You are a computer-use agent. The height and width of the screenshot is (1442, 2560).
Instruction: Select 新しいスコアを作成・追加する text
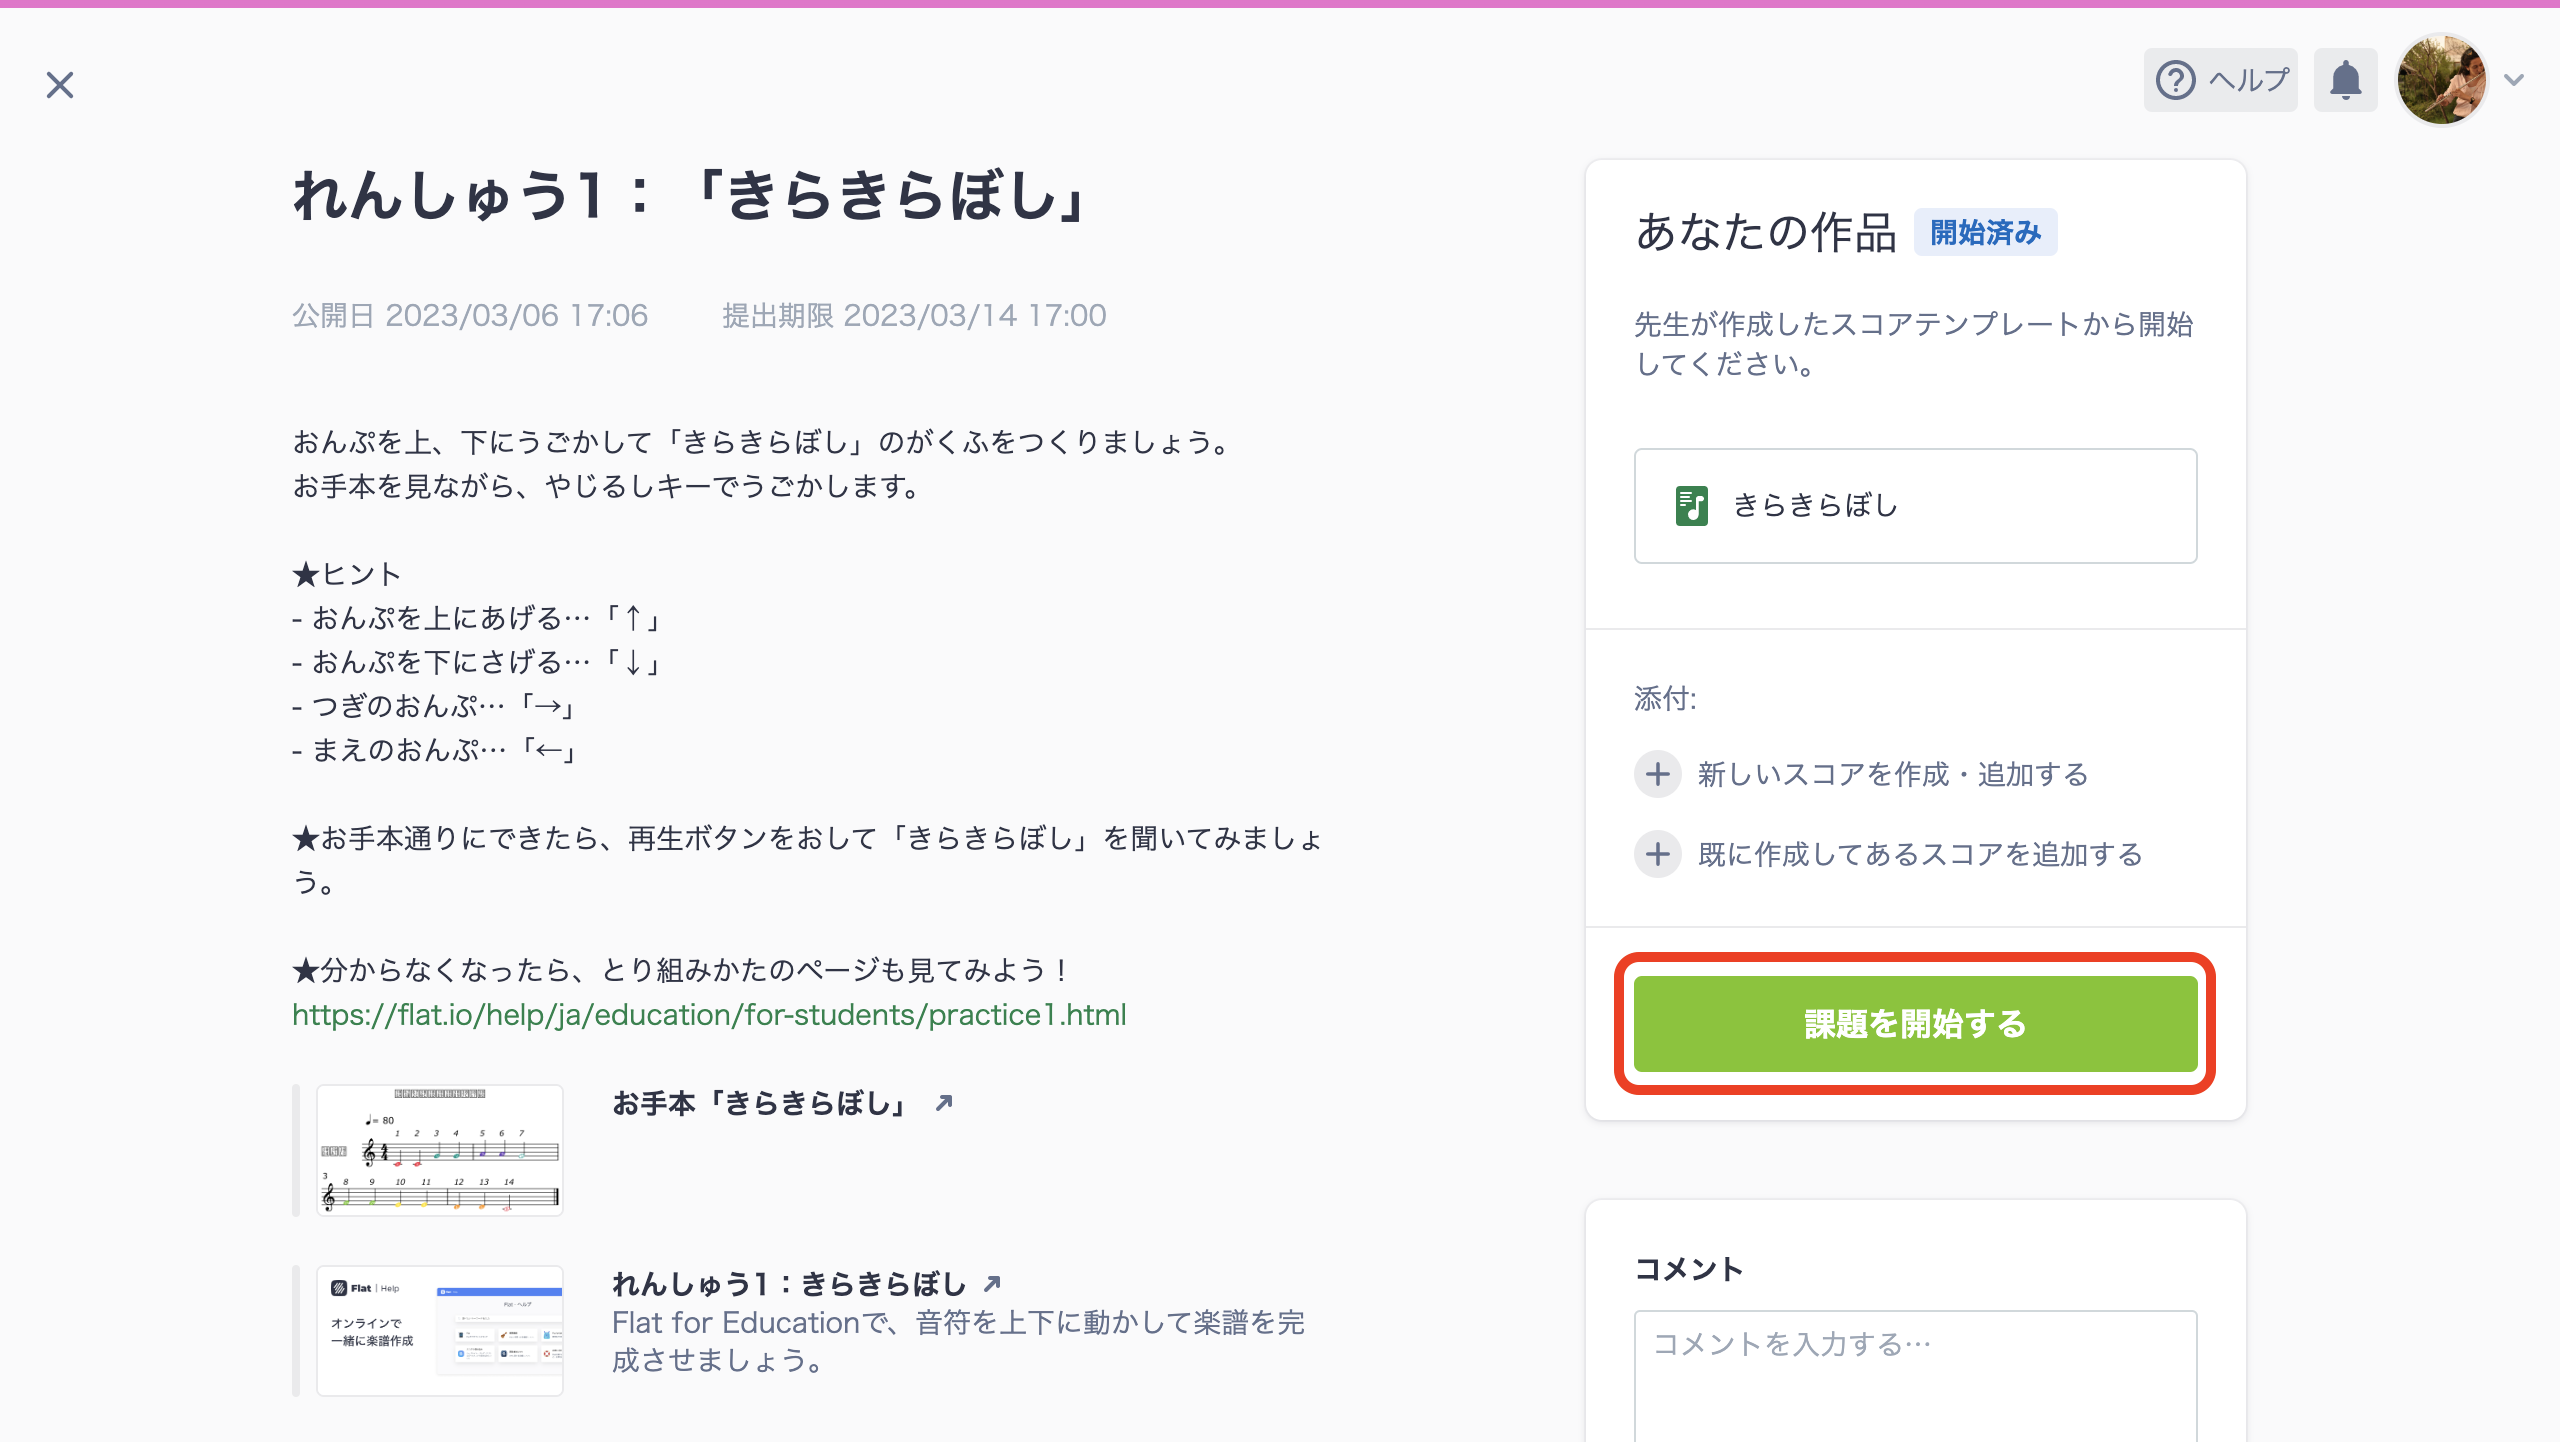pos(1893,774)
